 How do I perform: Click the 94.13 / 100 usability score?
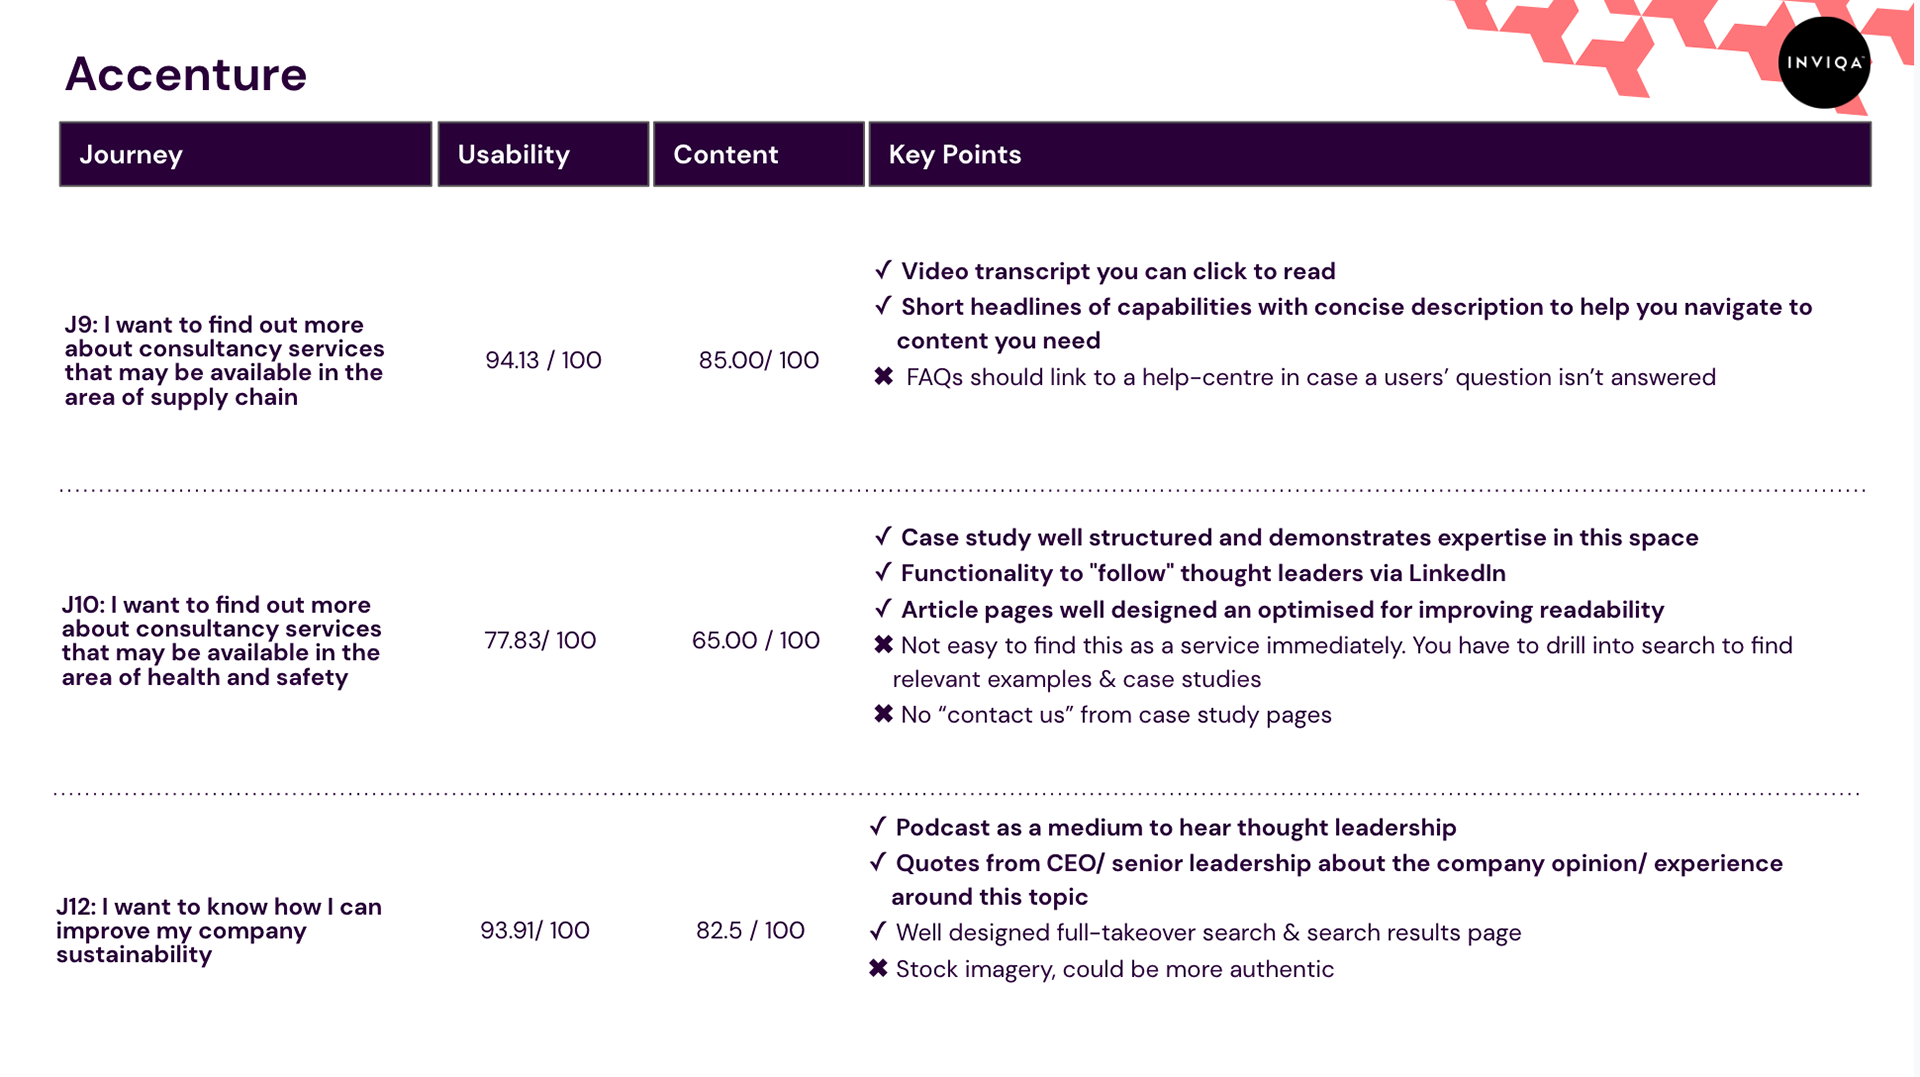coord(543,360)
